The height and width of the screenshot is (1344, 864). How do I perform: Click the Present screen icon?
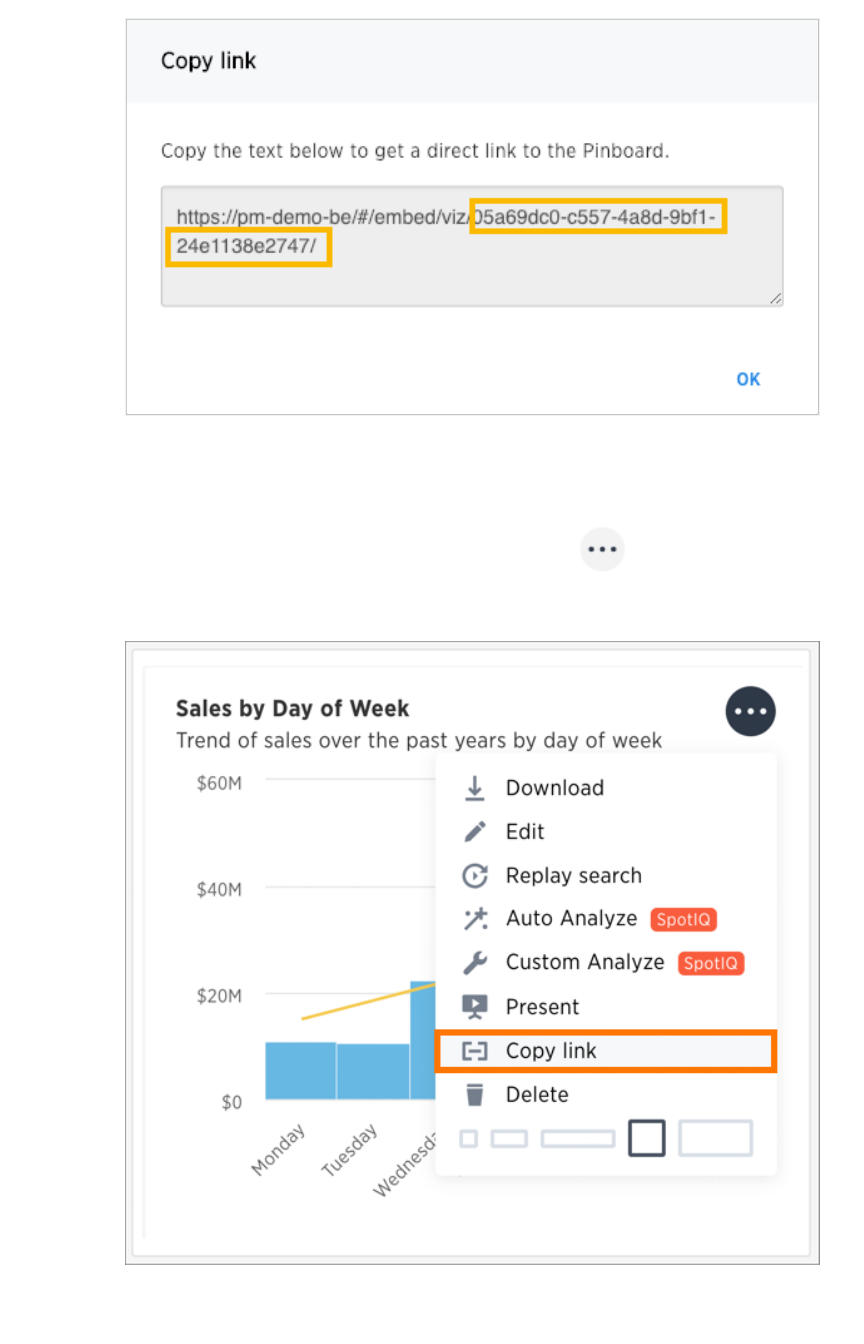point(475,1007)
